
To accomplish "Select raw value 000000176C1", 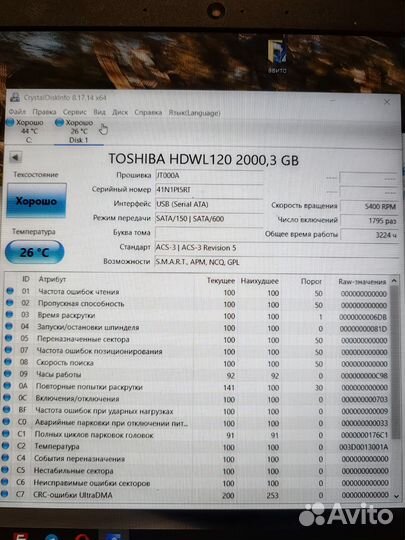I will pyautogui.click(x=364, y=435).
